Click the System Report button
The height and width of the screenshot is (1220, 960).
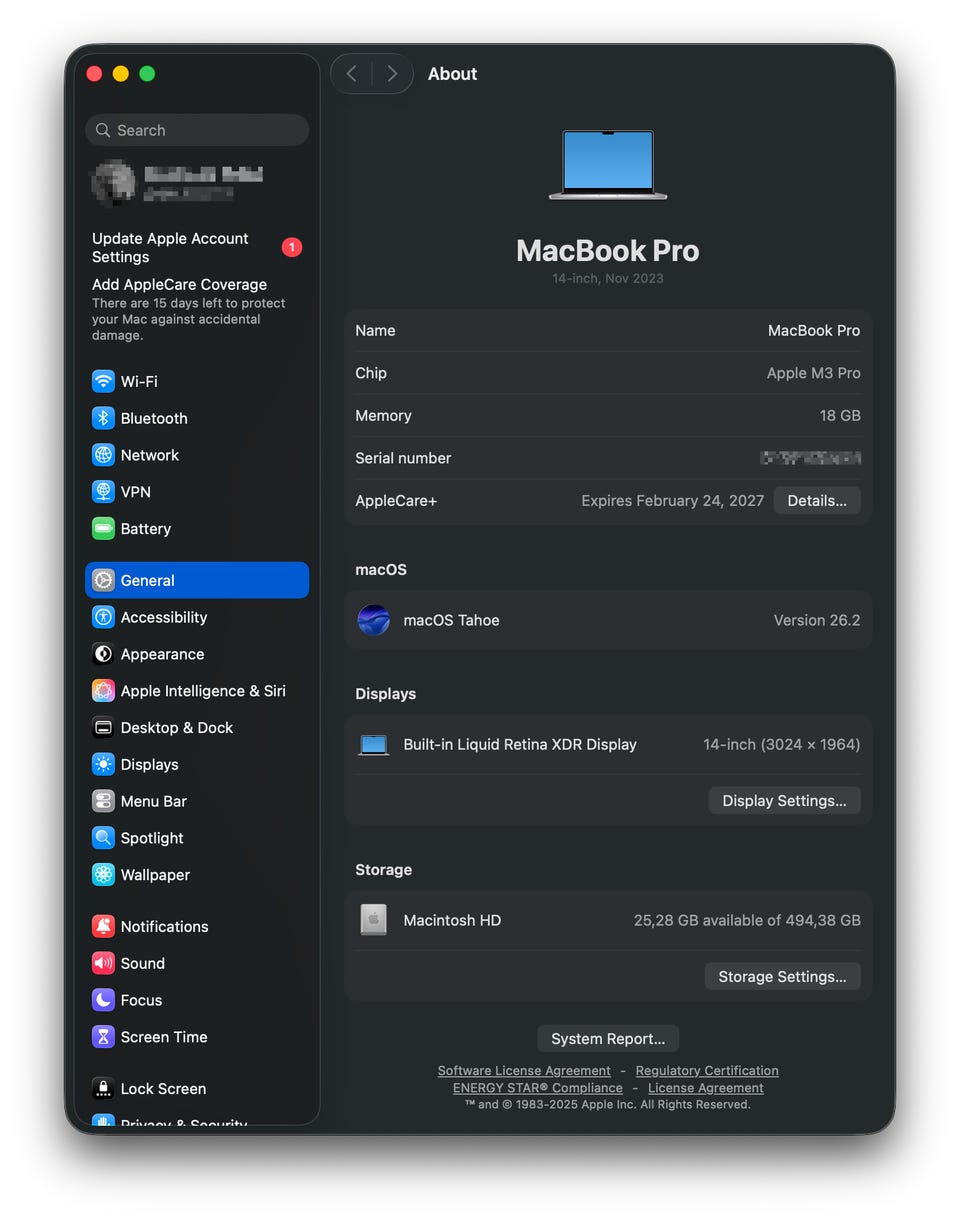click(x=608, y=1038)
